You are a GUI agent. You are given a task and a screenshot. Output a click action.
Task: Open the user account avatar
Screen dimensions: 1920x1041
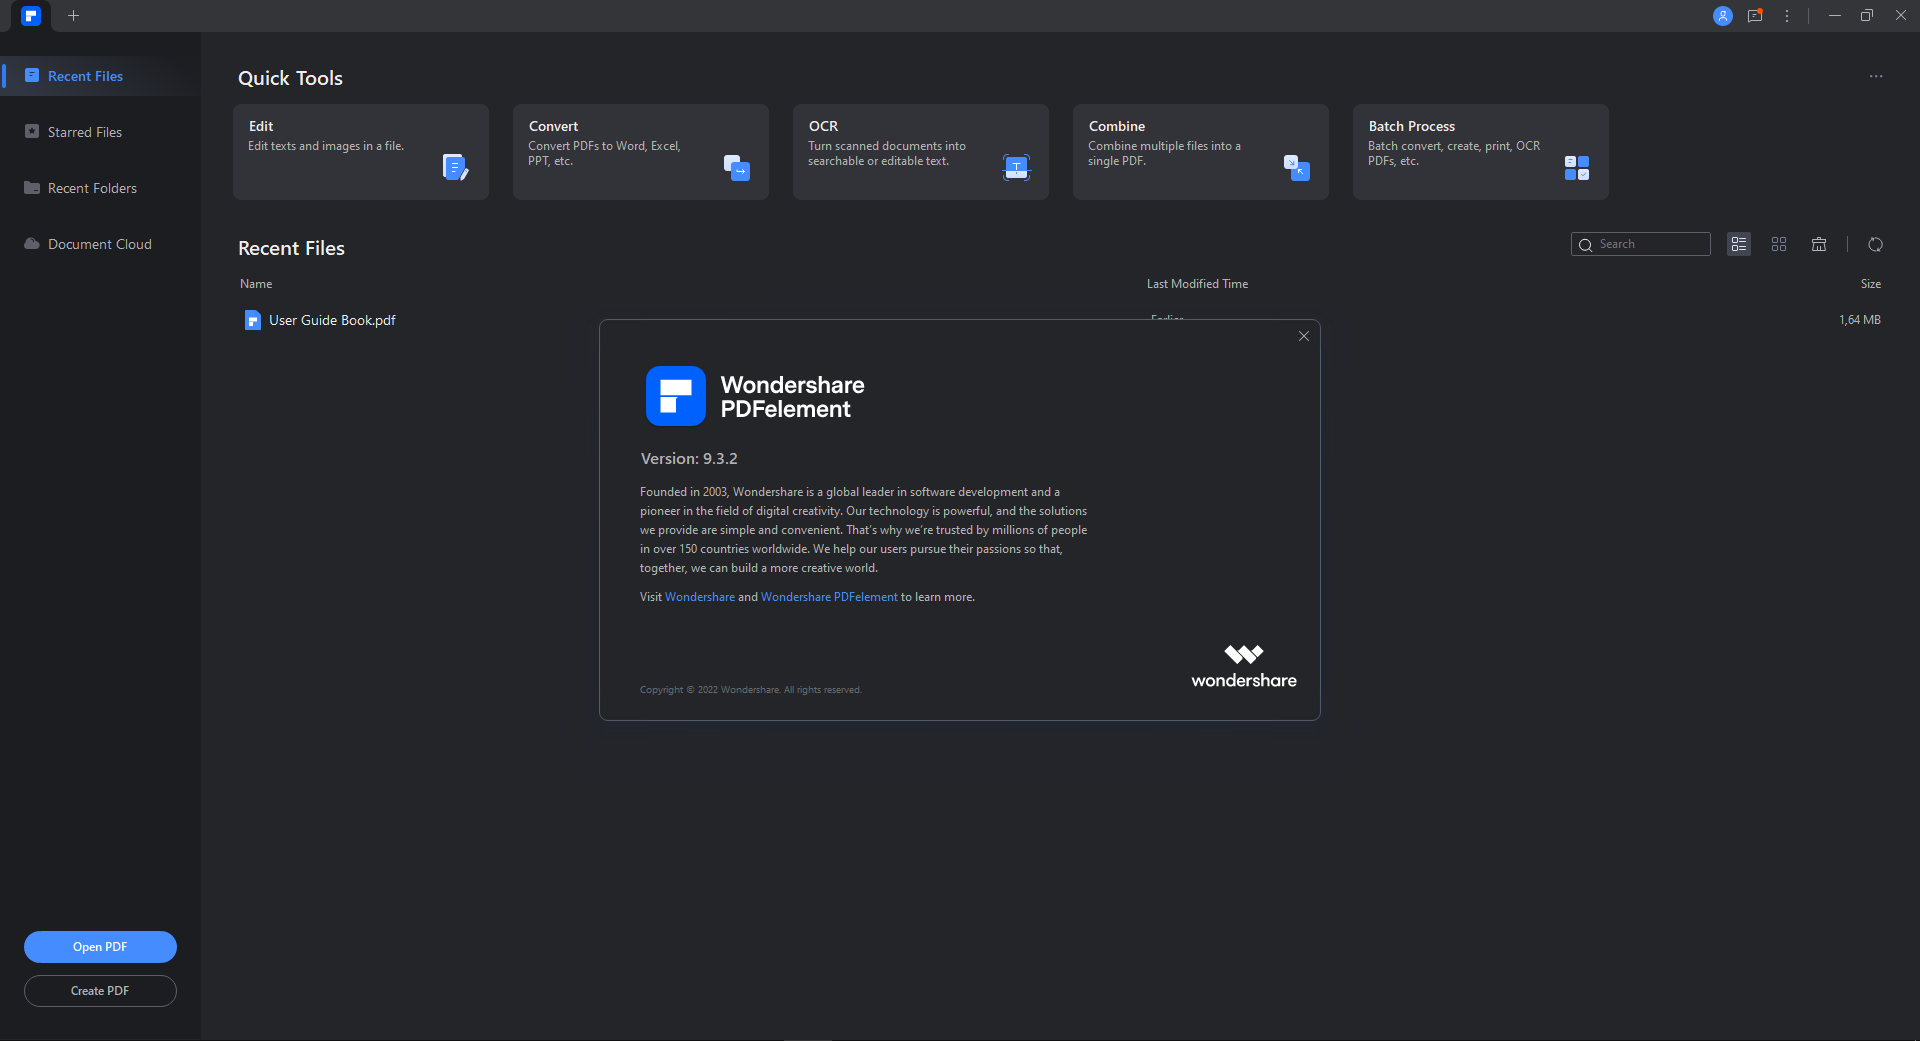[x=1722, y=16]
